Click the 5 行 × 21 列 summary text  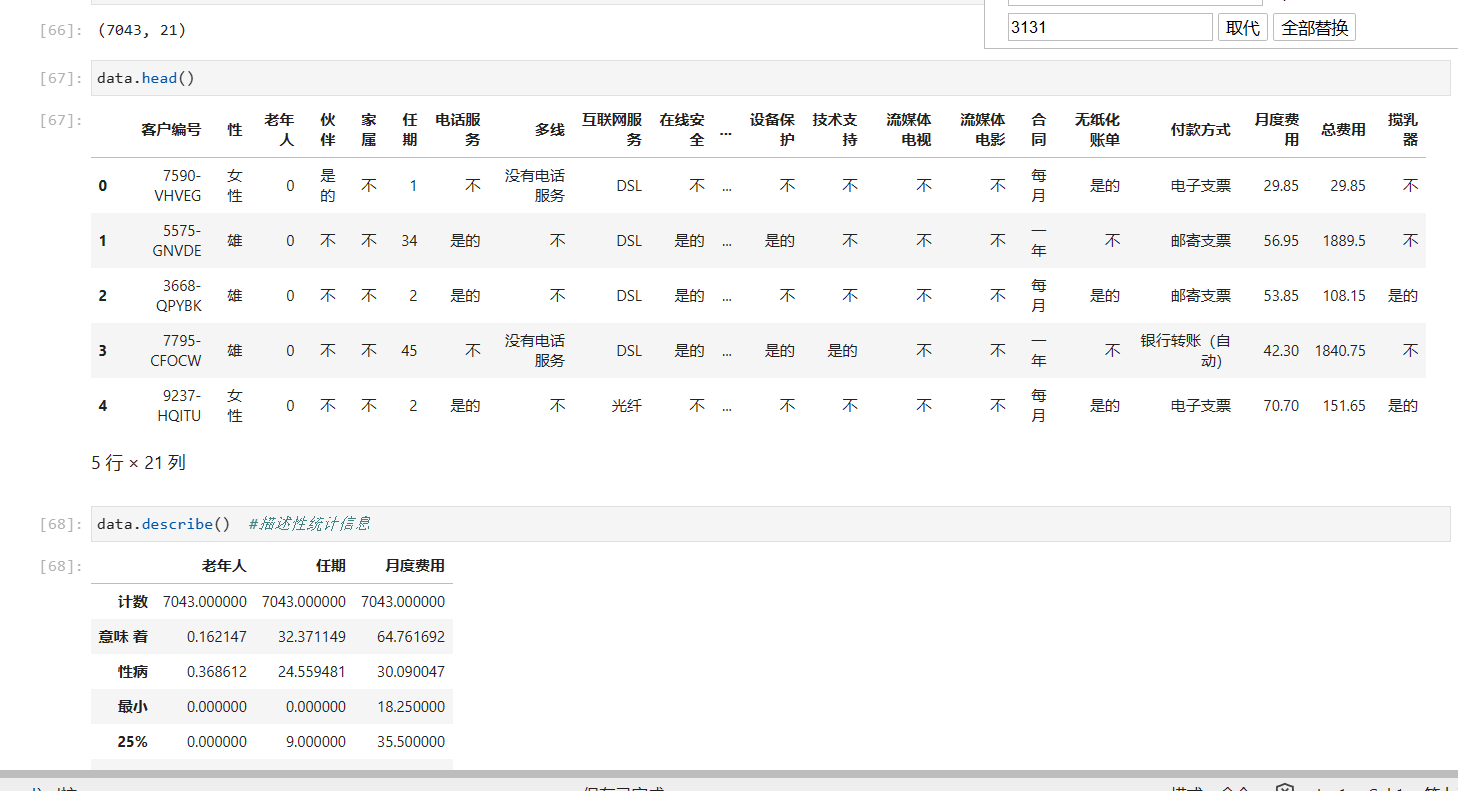(x=138, y=463)
